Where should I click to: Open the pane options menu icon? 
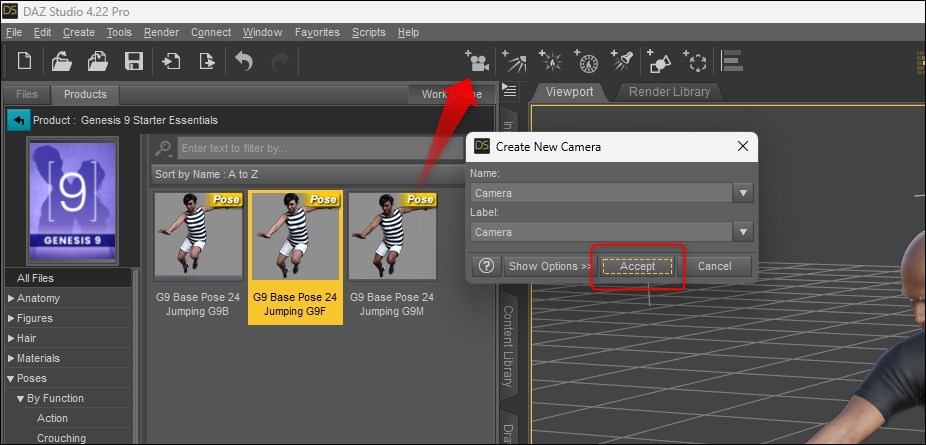[x=508, y=91]
